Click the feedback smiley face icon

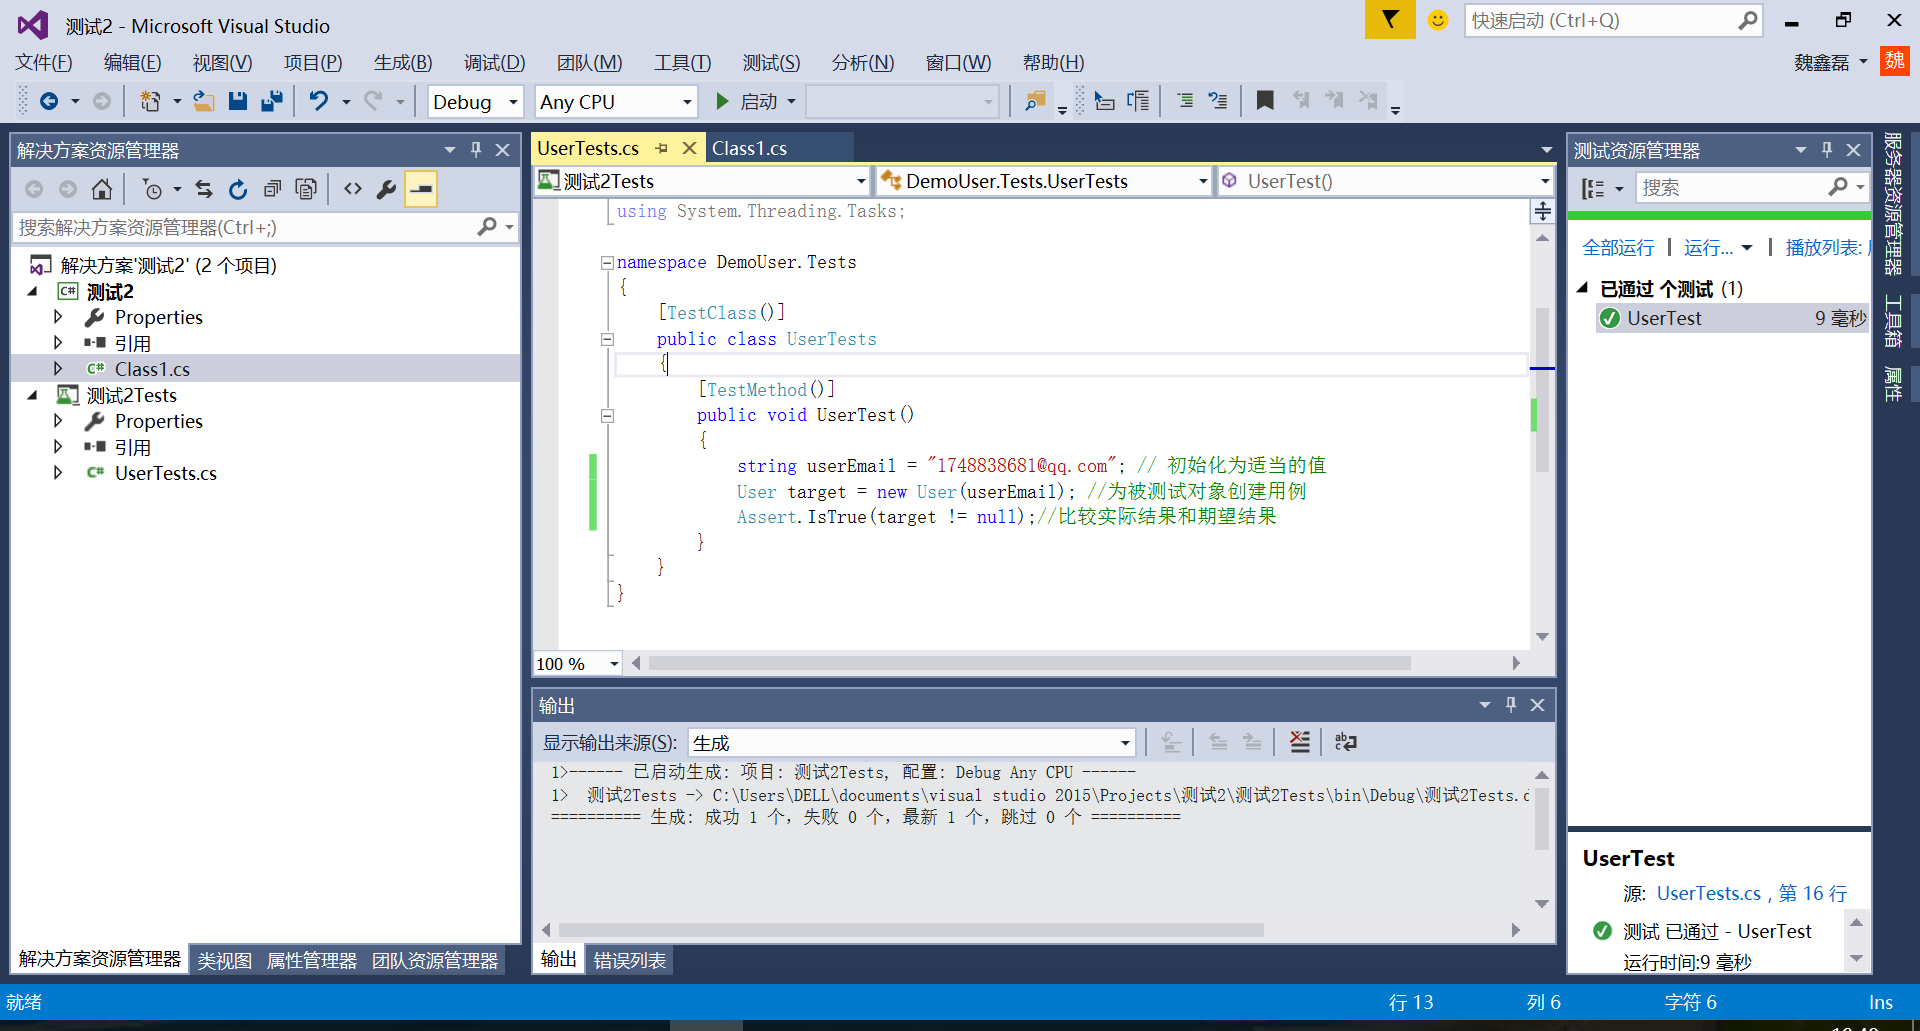click(1438, 20)
